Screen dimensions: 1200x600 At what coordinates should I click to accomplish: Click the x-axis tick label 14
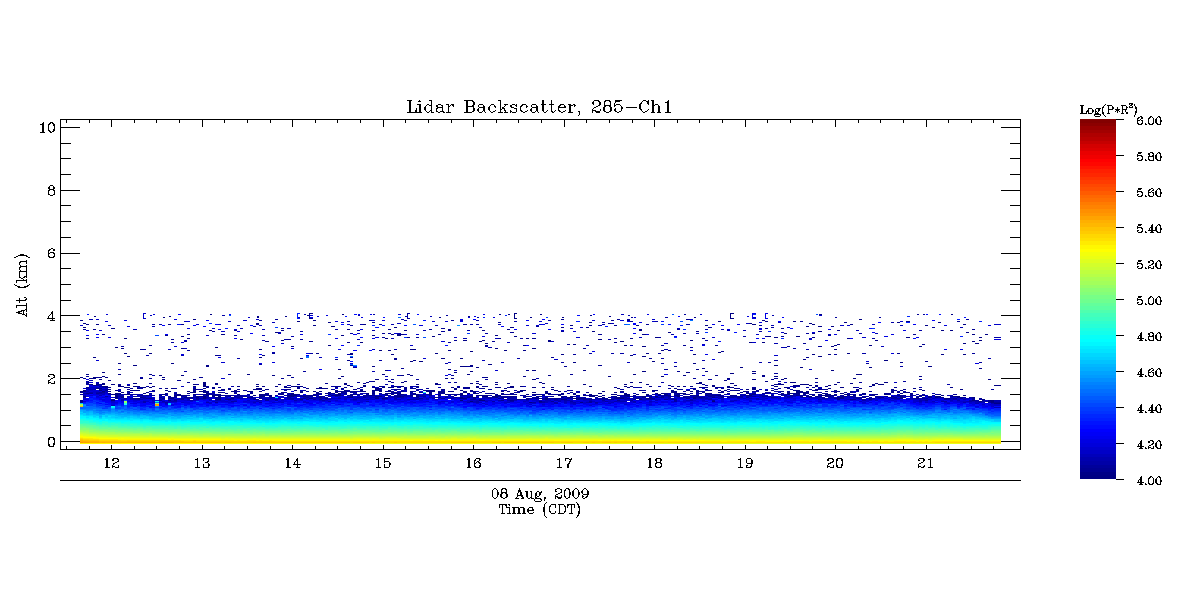pyautogui.click(x=292, y=463)
